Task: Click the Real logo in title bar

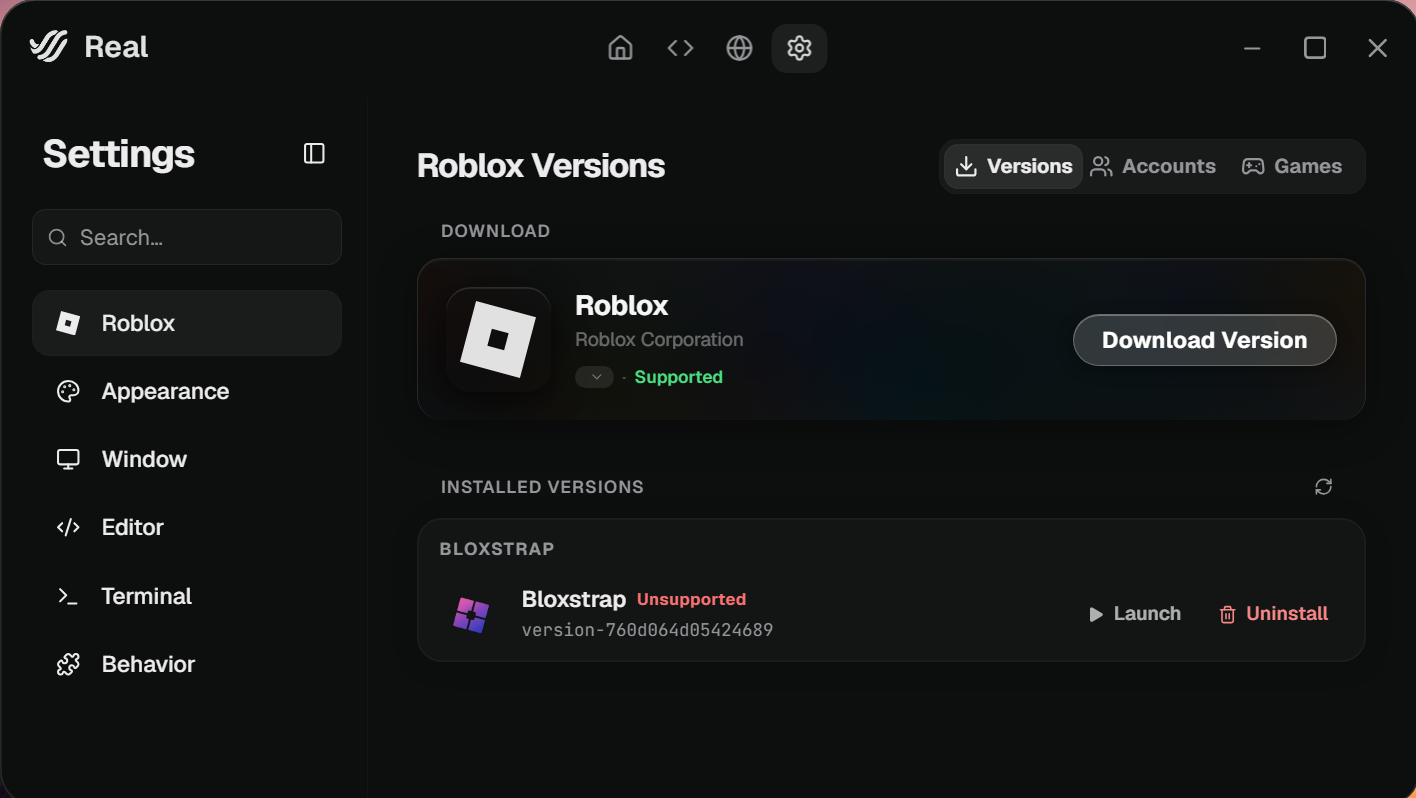Action: 48,47
